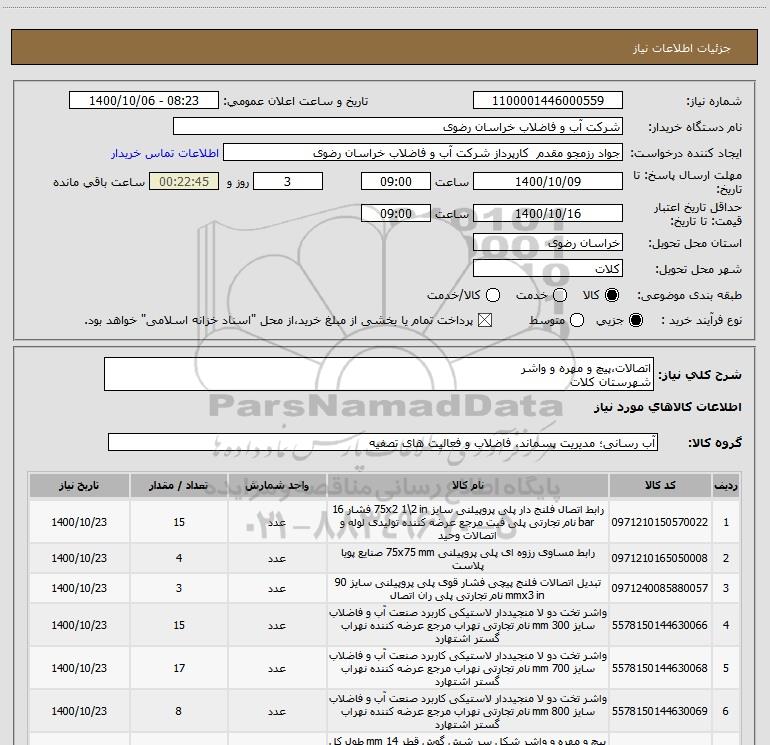770x745 pixels.
Task: Select the متوسط purchase type radio
Action: point(577,320)
